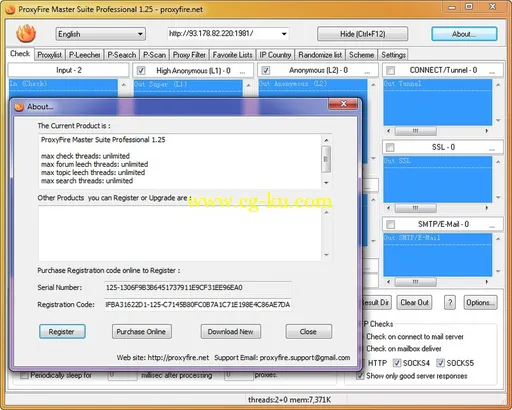The height and width of the screenshot is (410, 512).
Task: Toggle the SOCKS4 checkbox
Action: point(397,363)
